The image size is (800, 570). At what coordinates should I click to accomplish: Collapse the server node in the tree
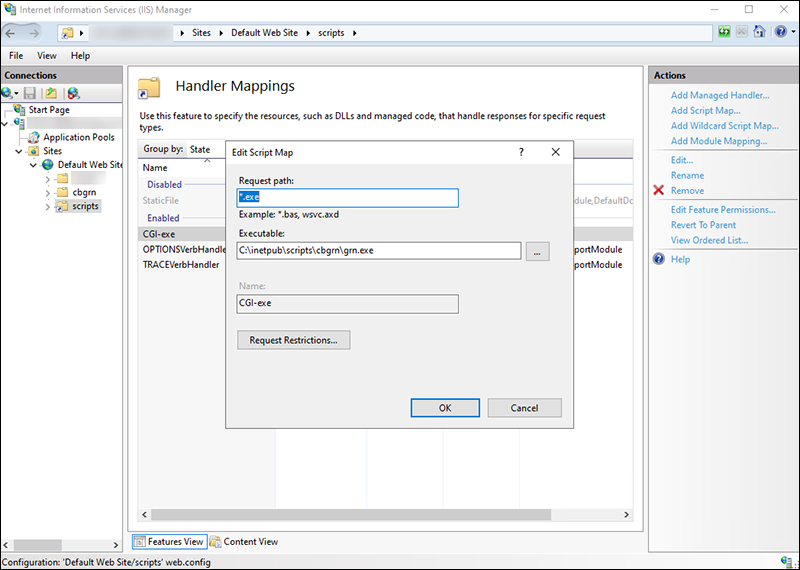pos(5,124)
